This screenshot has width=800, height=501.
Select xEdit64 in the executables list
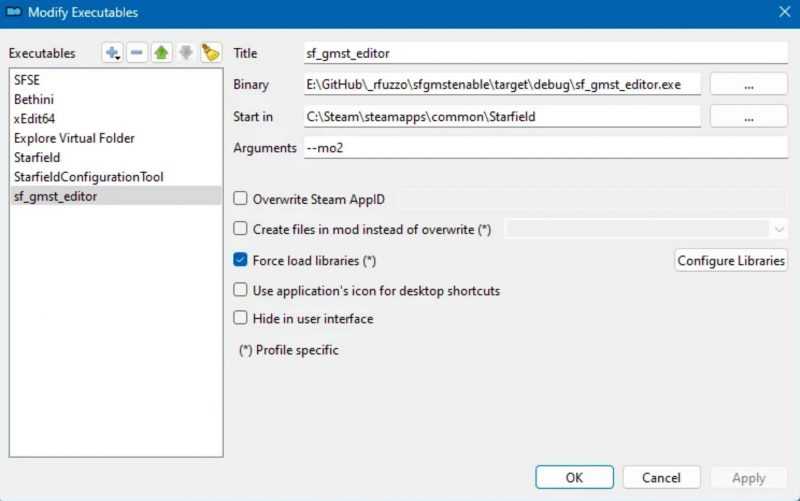click(x=116, y=119)
